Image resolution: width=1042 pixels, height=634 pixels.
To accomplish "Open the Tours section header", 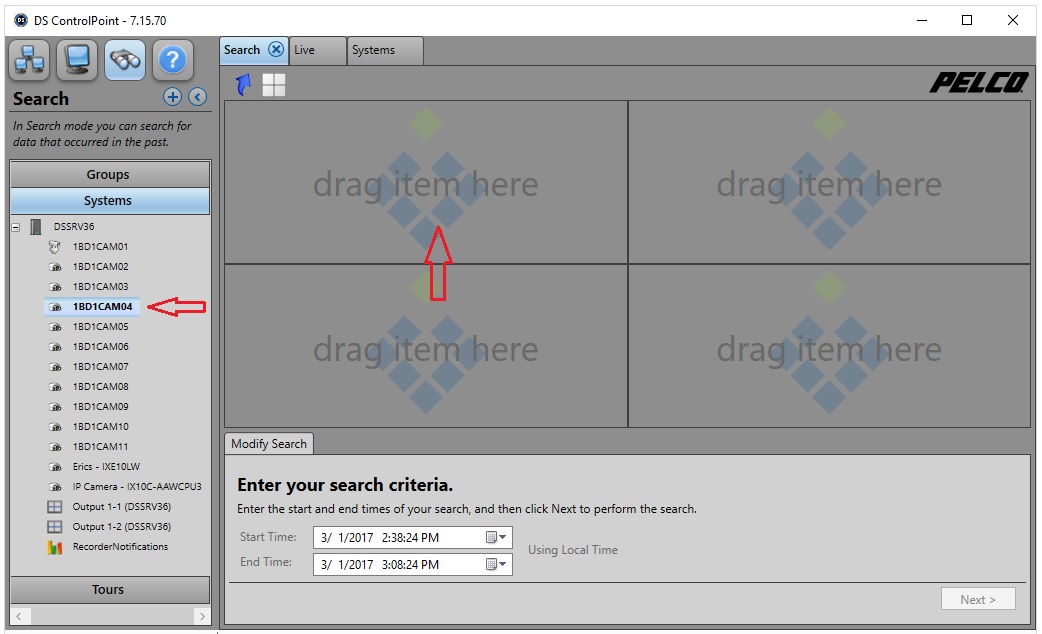I will (108, 589).
